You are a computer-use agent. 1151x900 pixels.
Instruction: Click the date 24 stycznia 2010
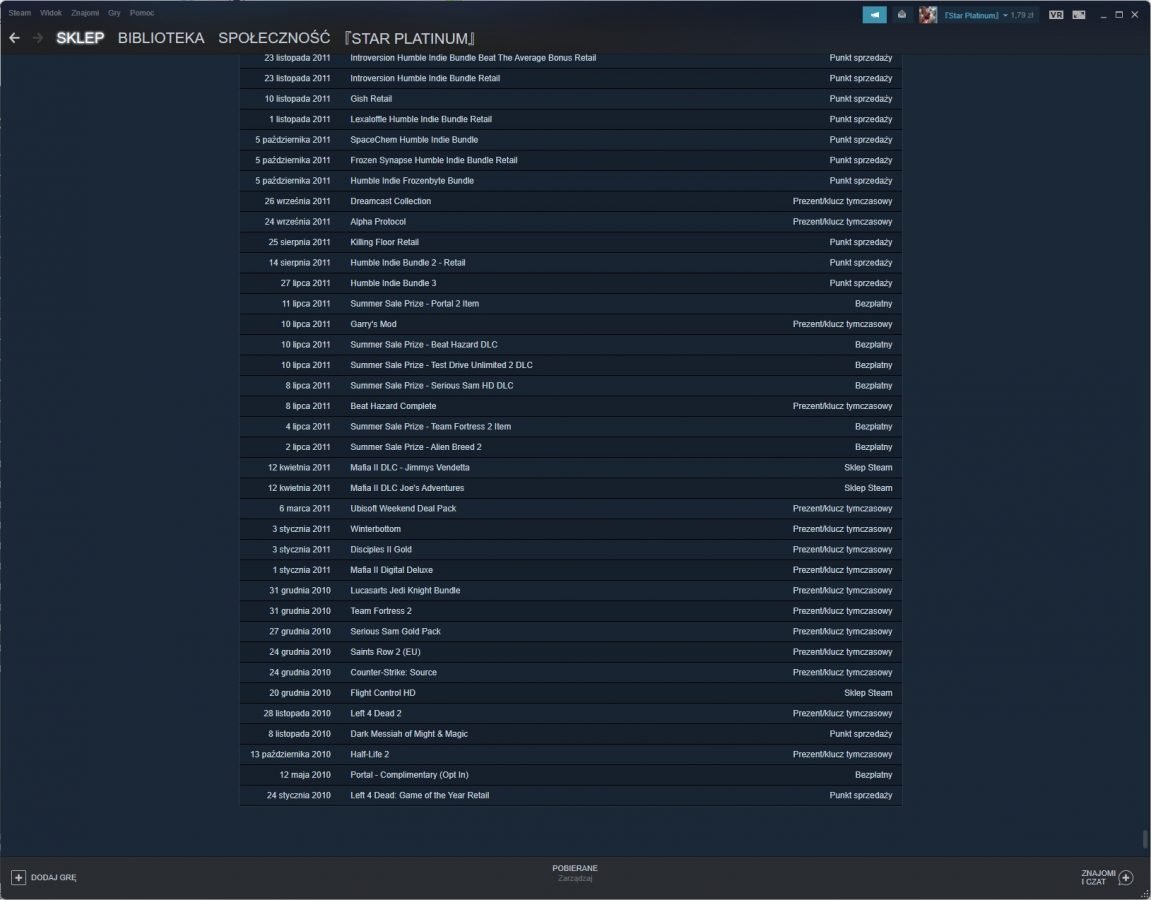pos(299,796)
